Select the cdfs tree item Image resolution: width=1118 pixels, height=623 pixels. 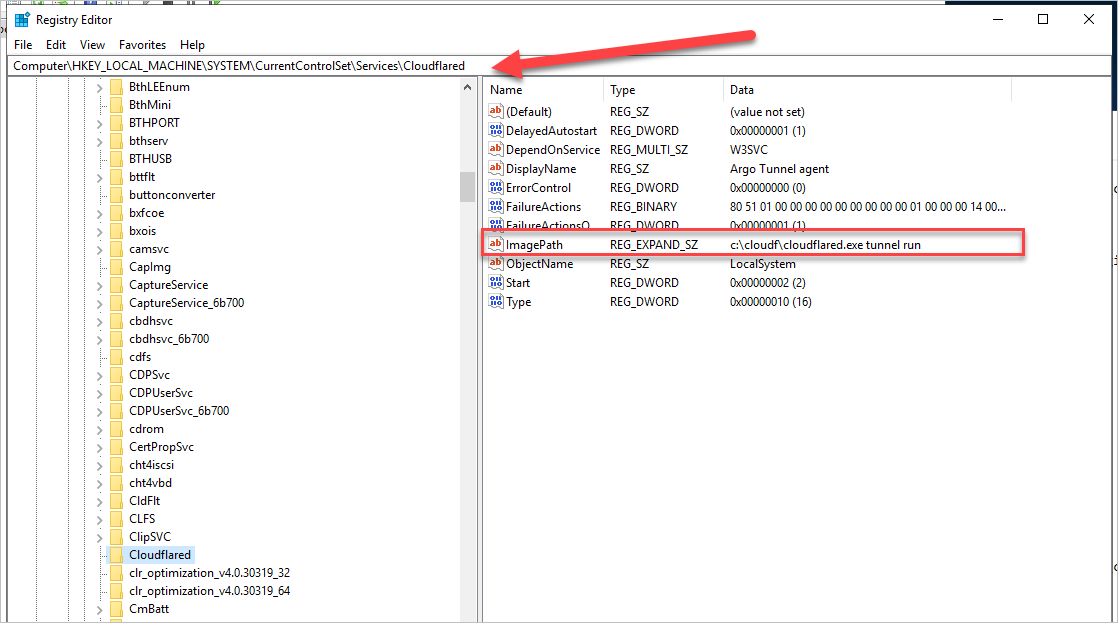pos(140,356)
